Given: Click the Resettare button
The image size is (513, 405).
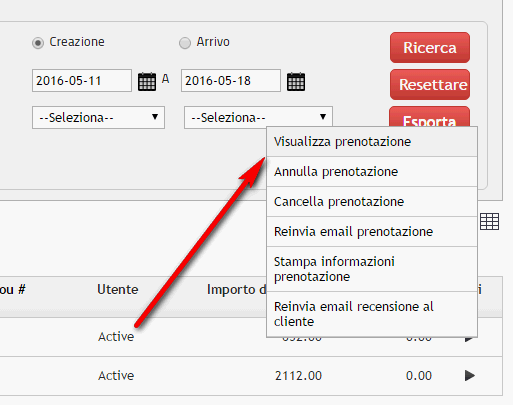Looking at the screenshot, I should [x=430, y=85].
